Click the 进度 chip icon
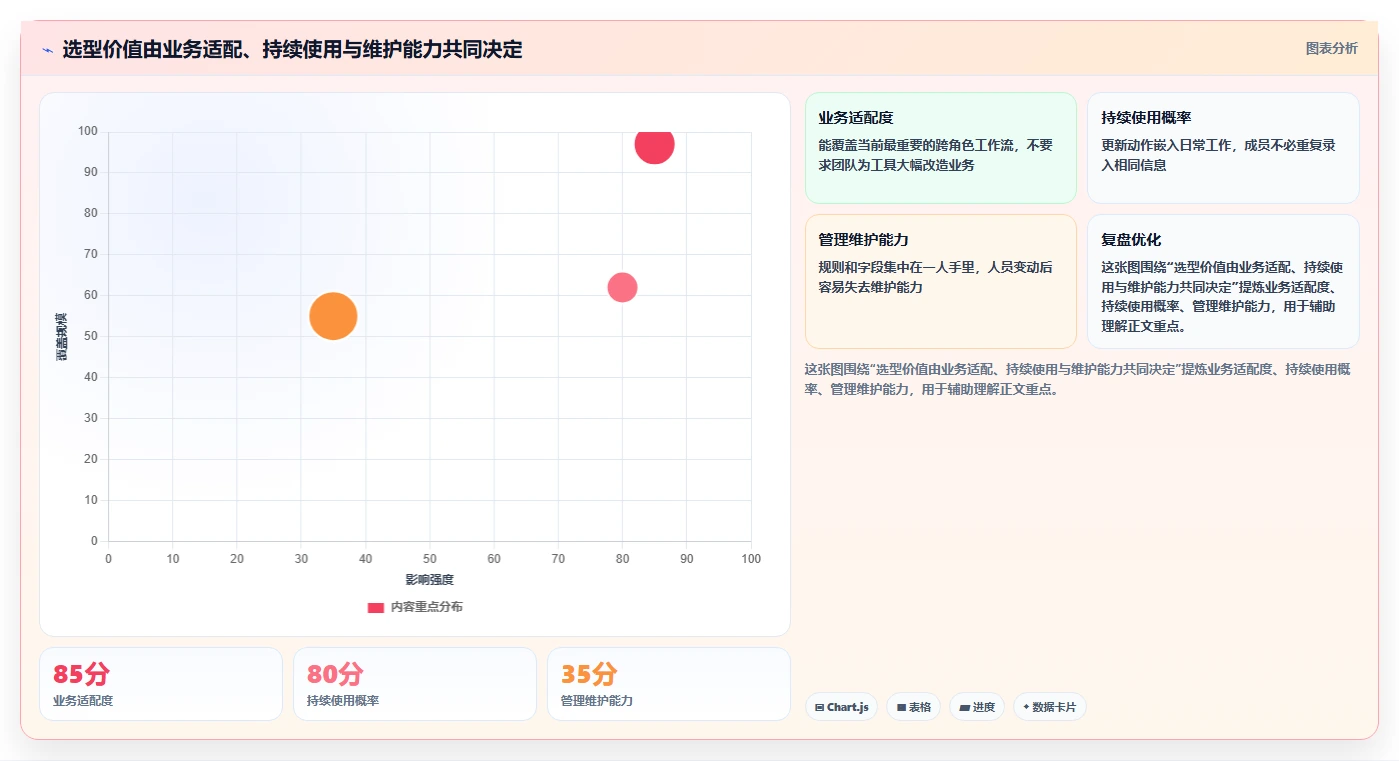Image resolution: width=1399 pixels, height=761 pixels. tap(964, 707)
